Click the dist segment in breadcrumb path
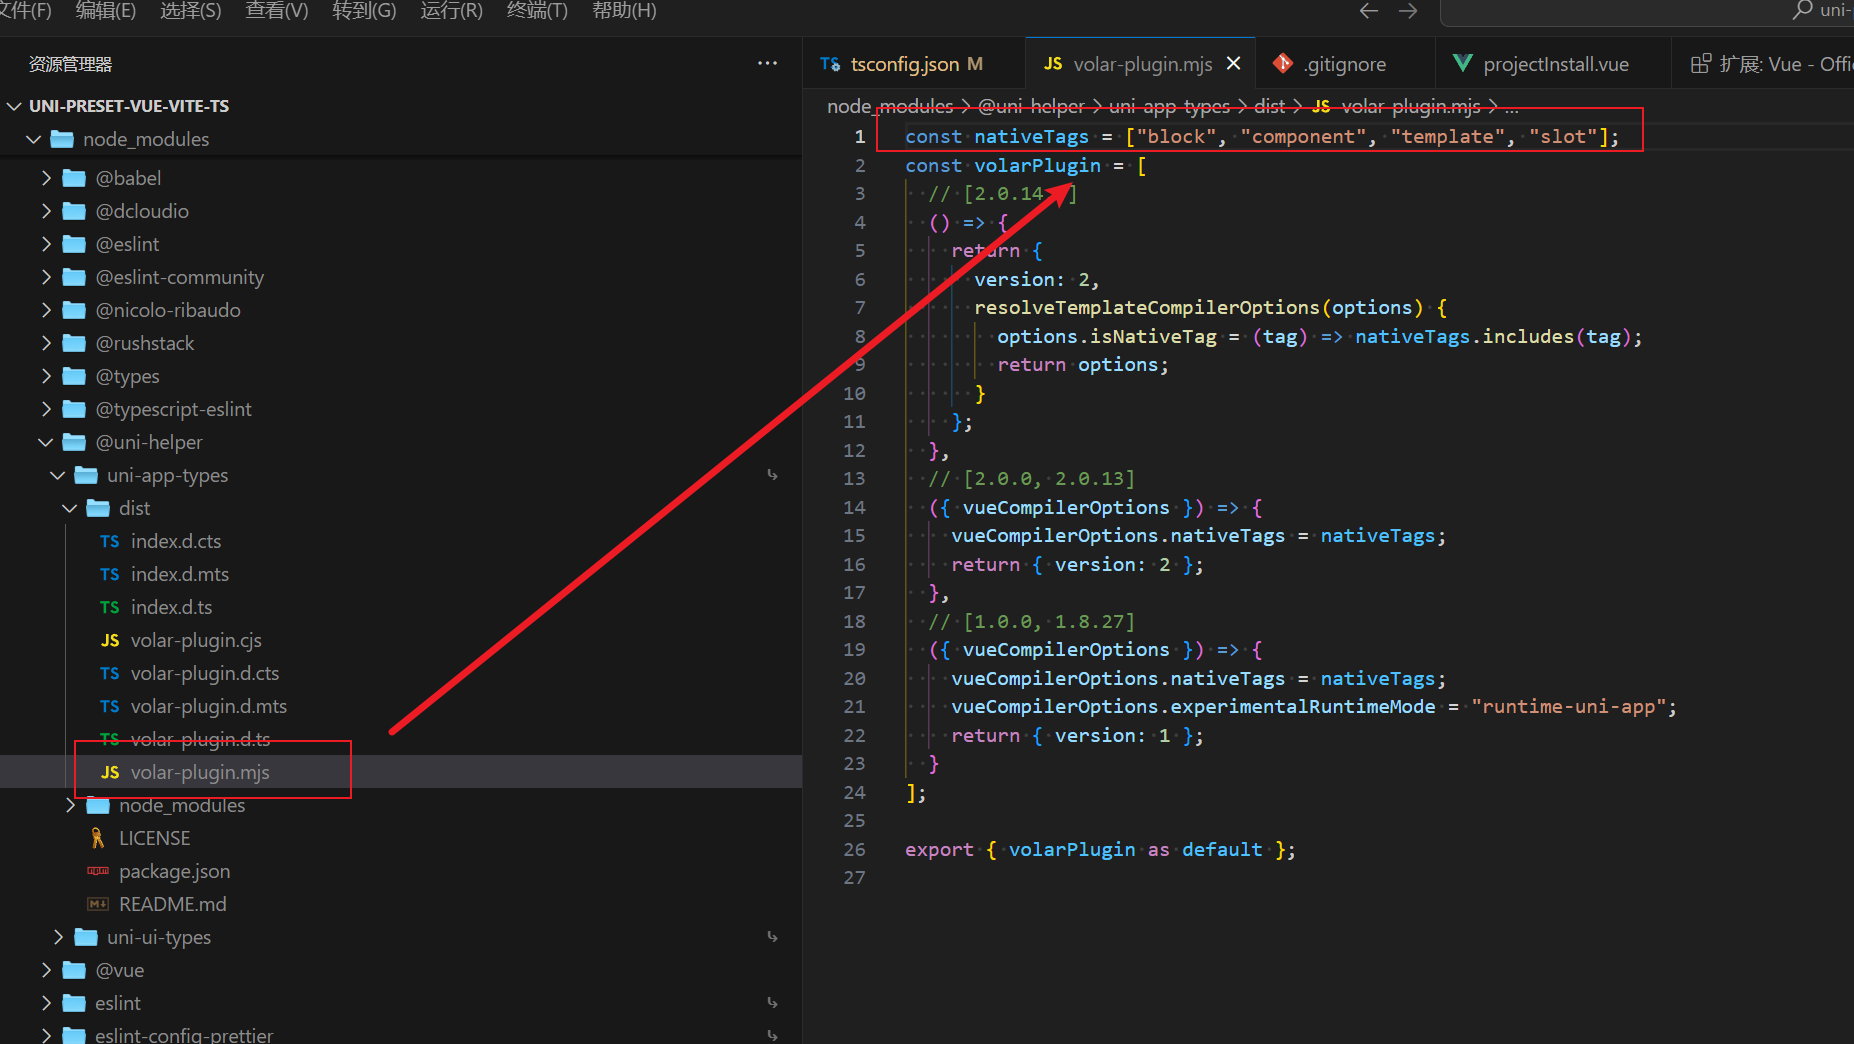Viewport: 1854px width, 1044px height. (x=1269, y=106)
